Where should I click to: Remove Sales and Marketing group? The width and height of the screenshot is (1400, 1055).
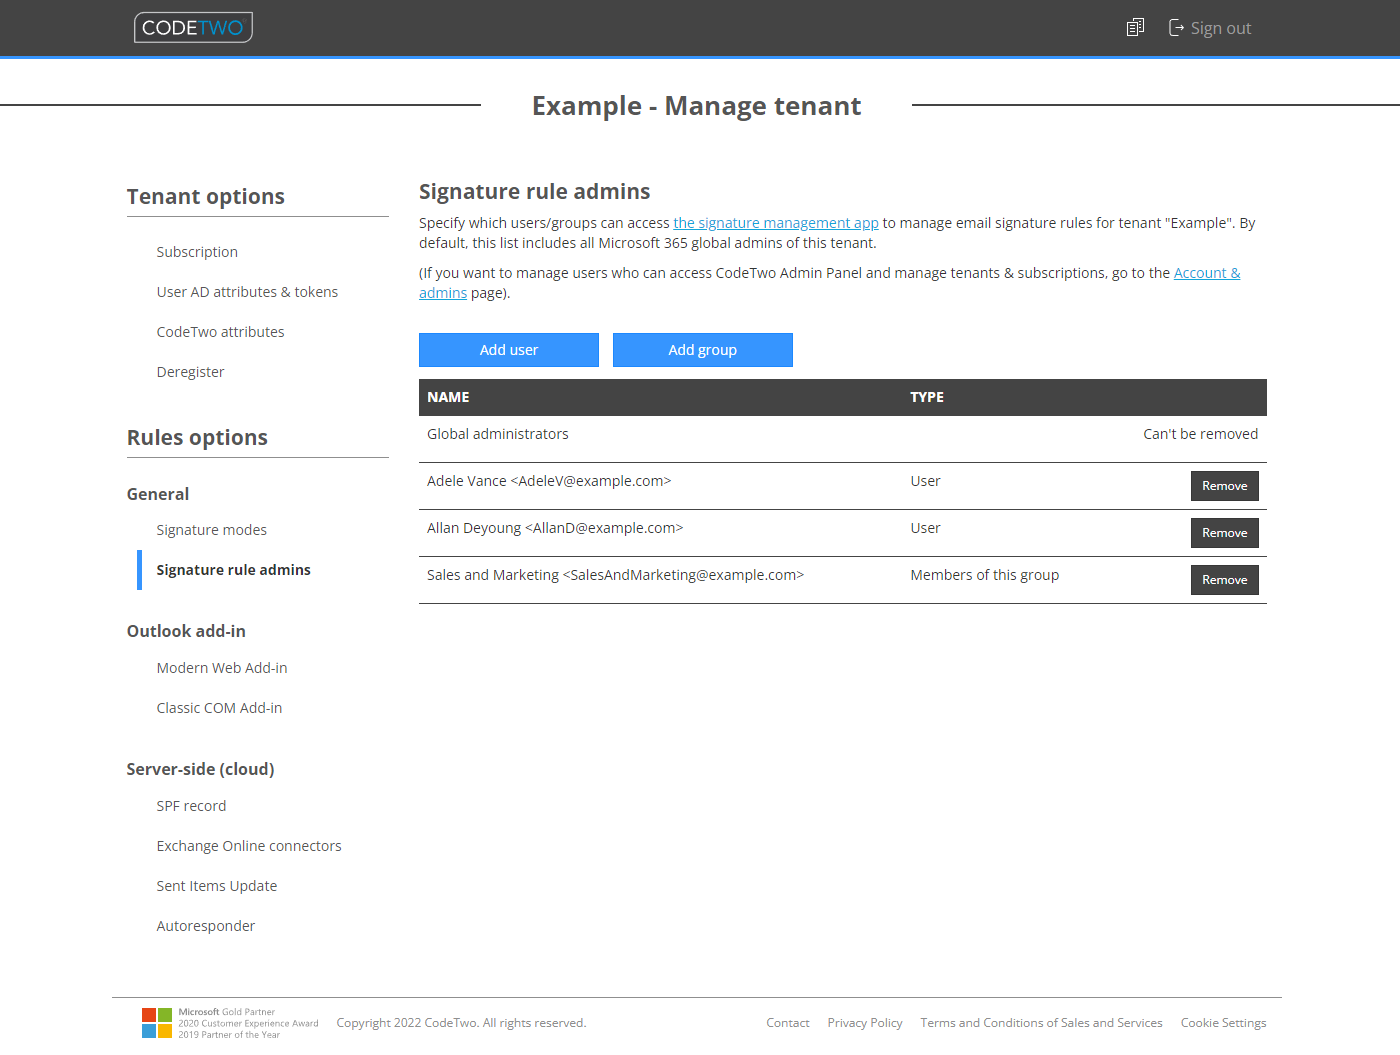click(1225, 580)
